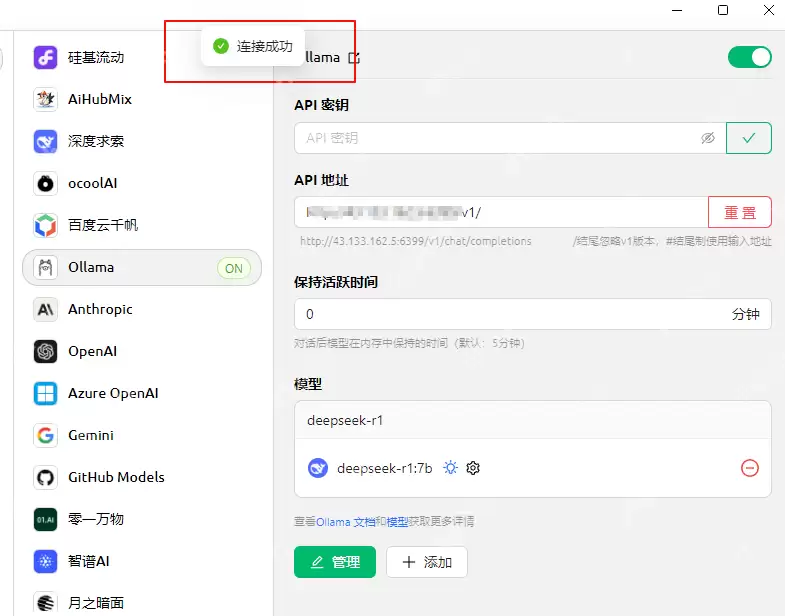Minimize the application window
785x616 pixels.
[677, 10]
